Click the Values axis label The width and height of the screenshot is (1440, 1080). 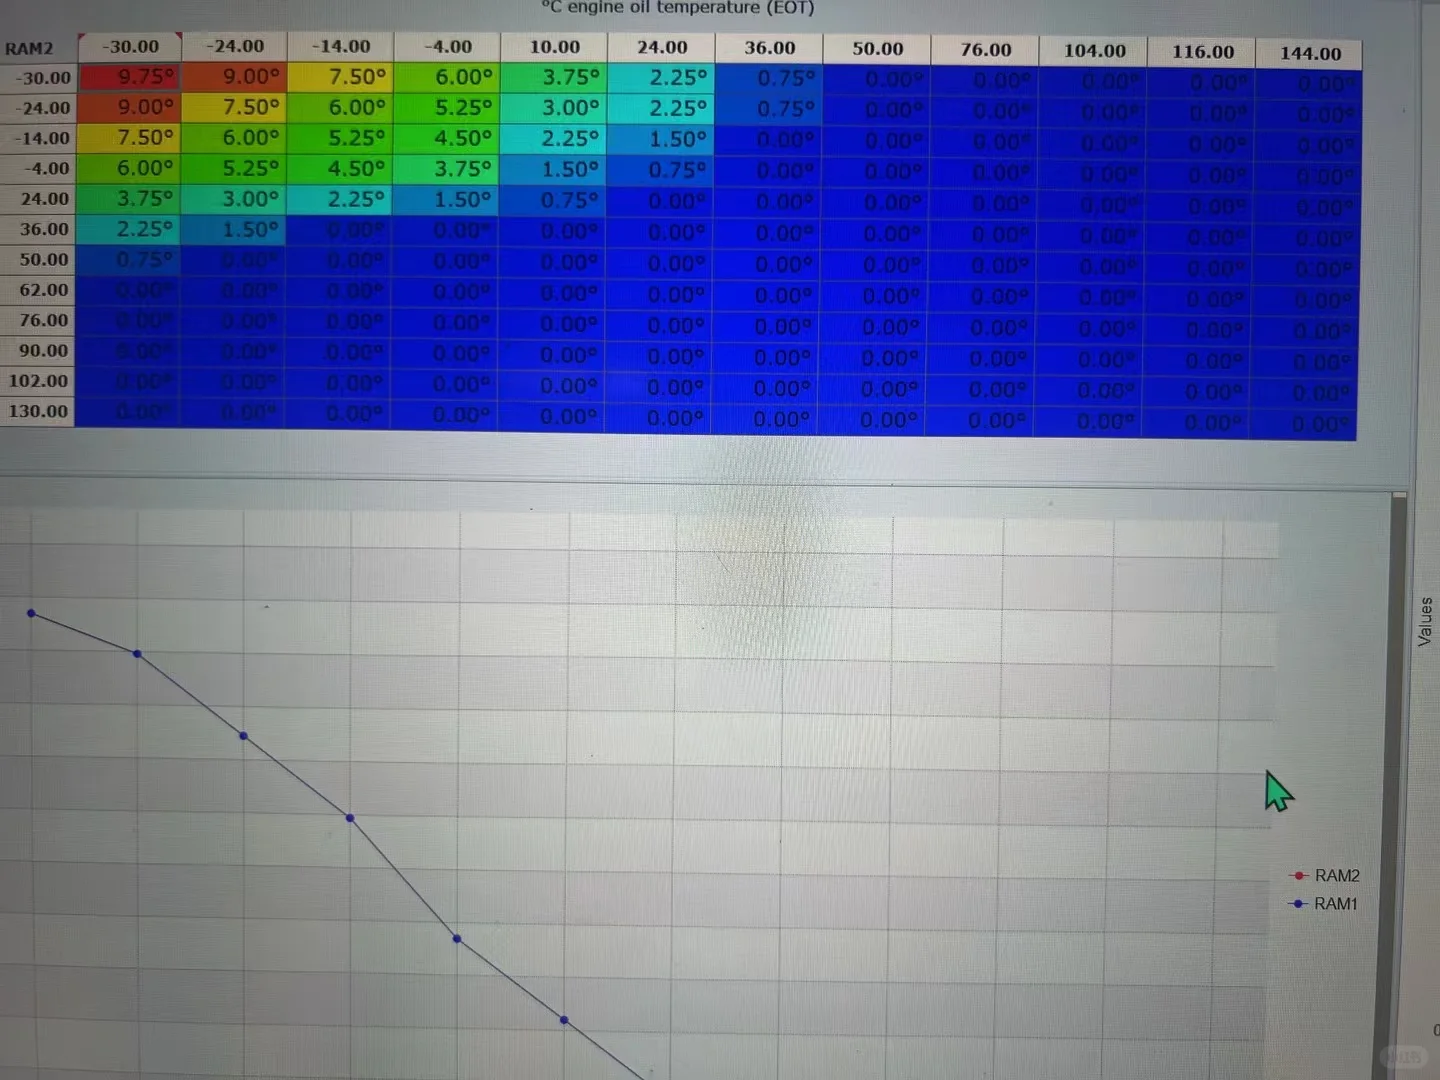point(1426,621)
